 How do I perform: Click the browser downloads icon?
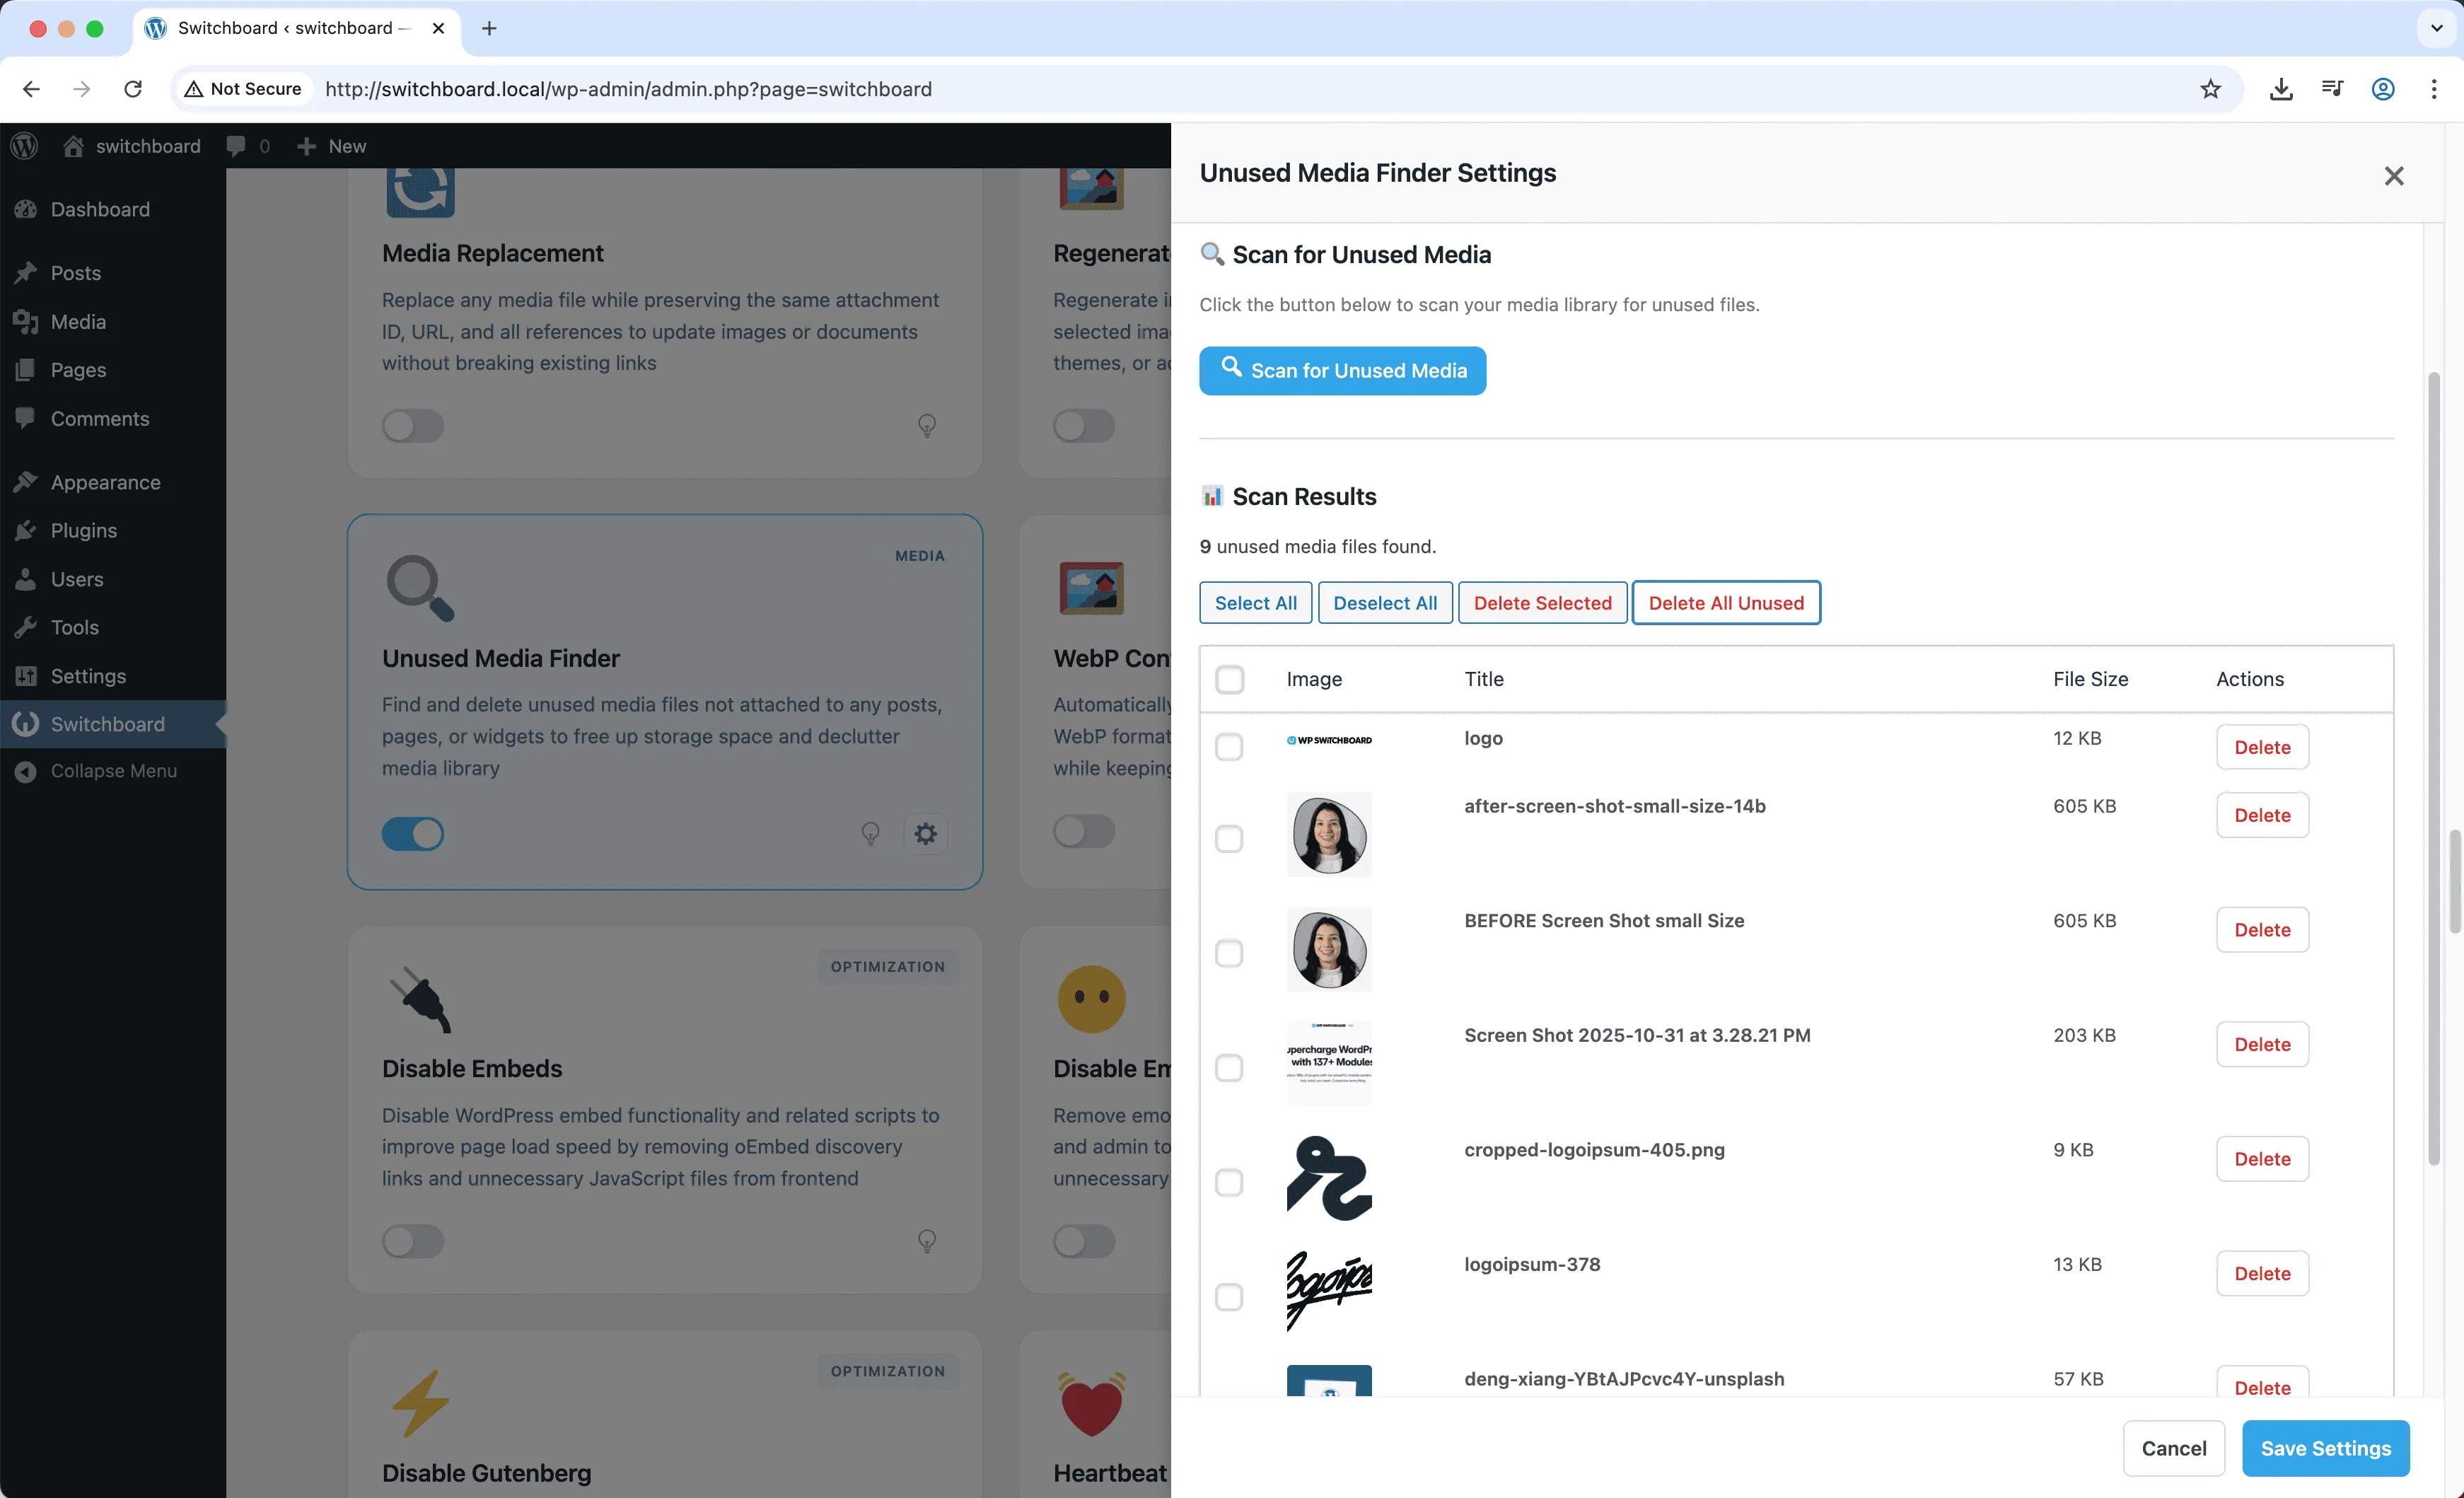2280,89
